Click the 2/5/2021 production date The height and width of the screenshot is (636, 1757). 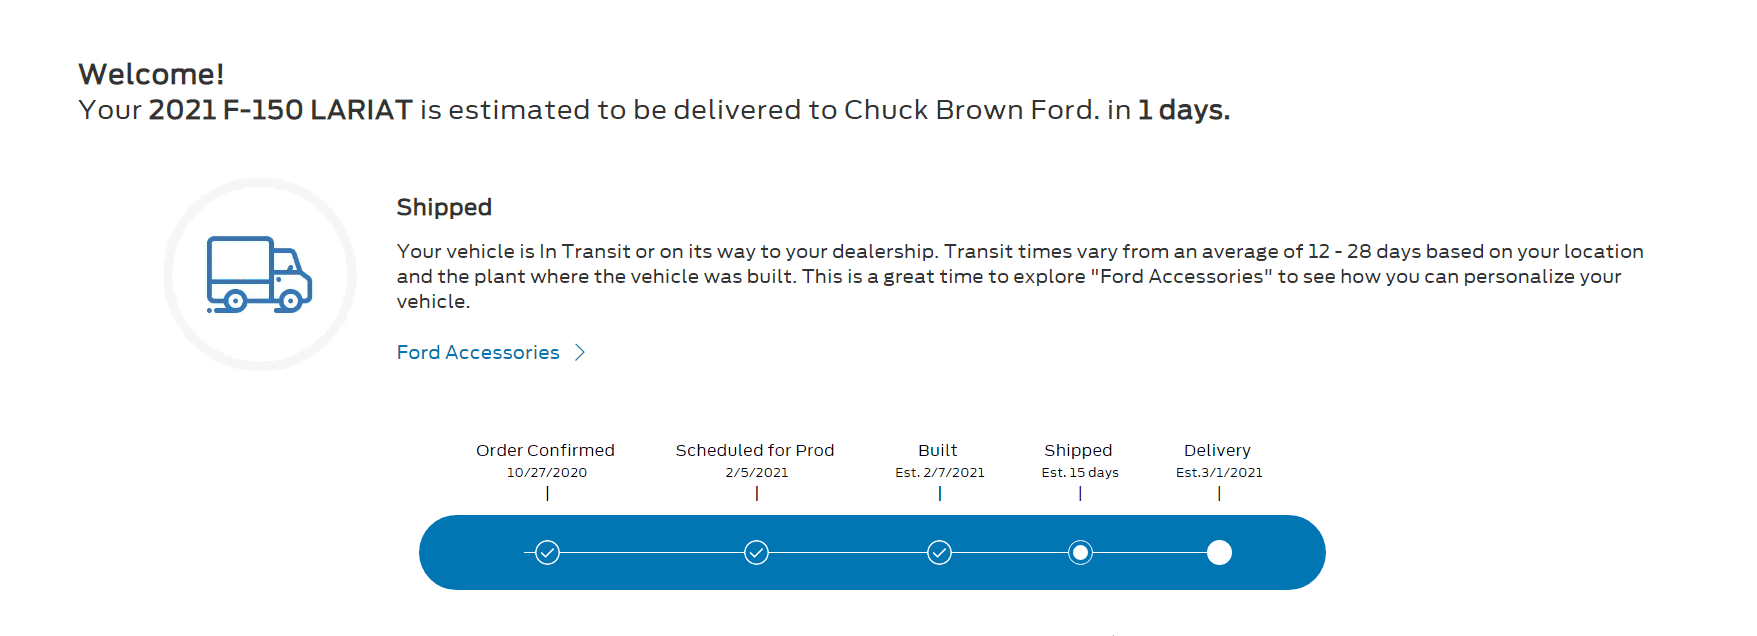tap(757, 473)
